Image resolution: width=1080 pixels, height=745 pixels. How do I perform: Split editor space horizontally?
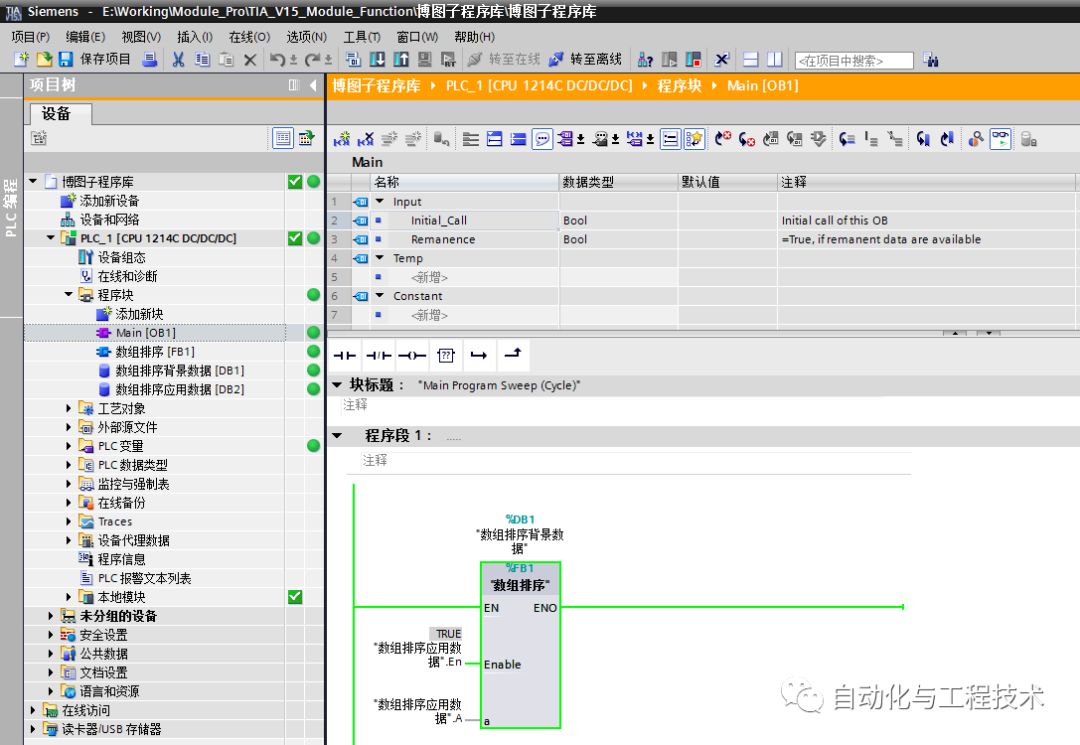(751, 60)
